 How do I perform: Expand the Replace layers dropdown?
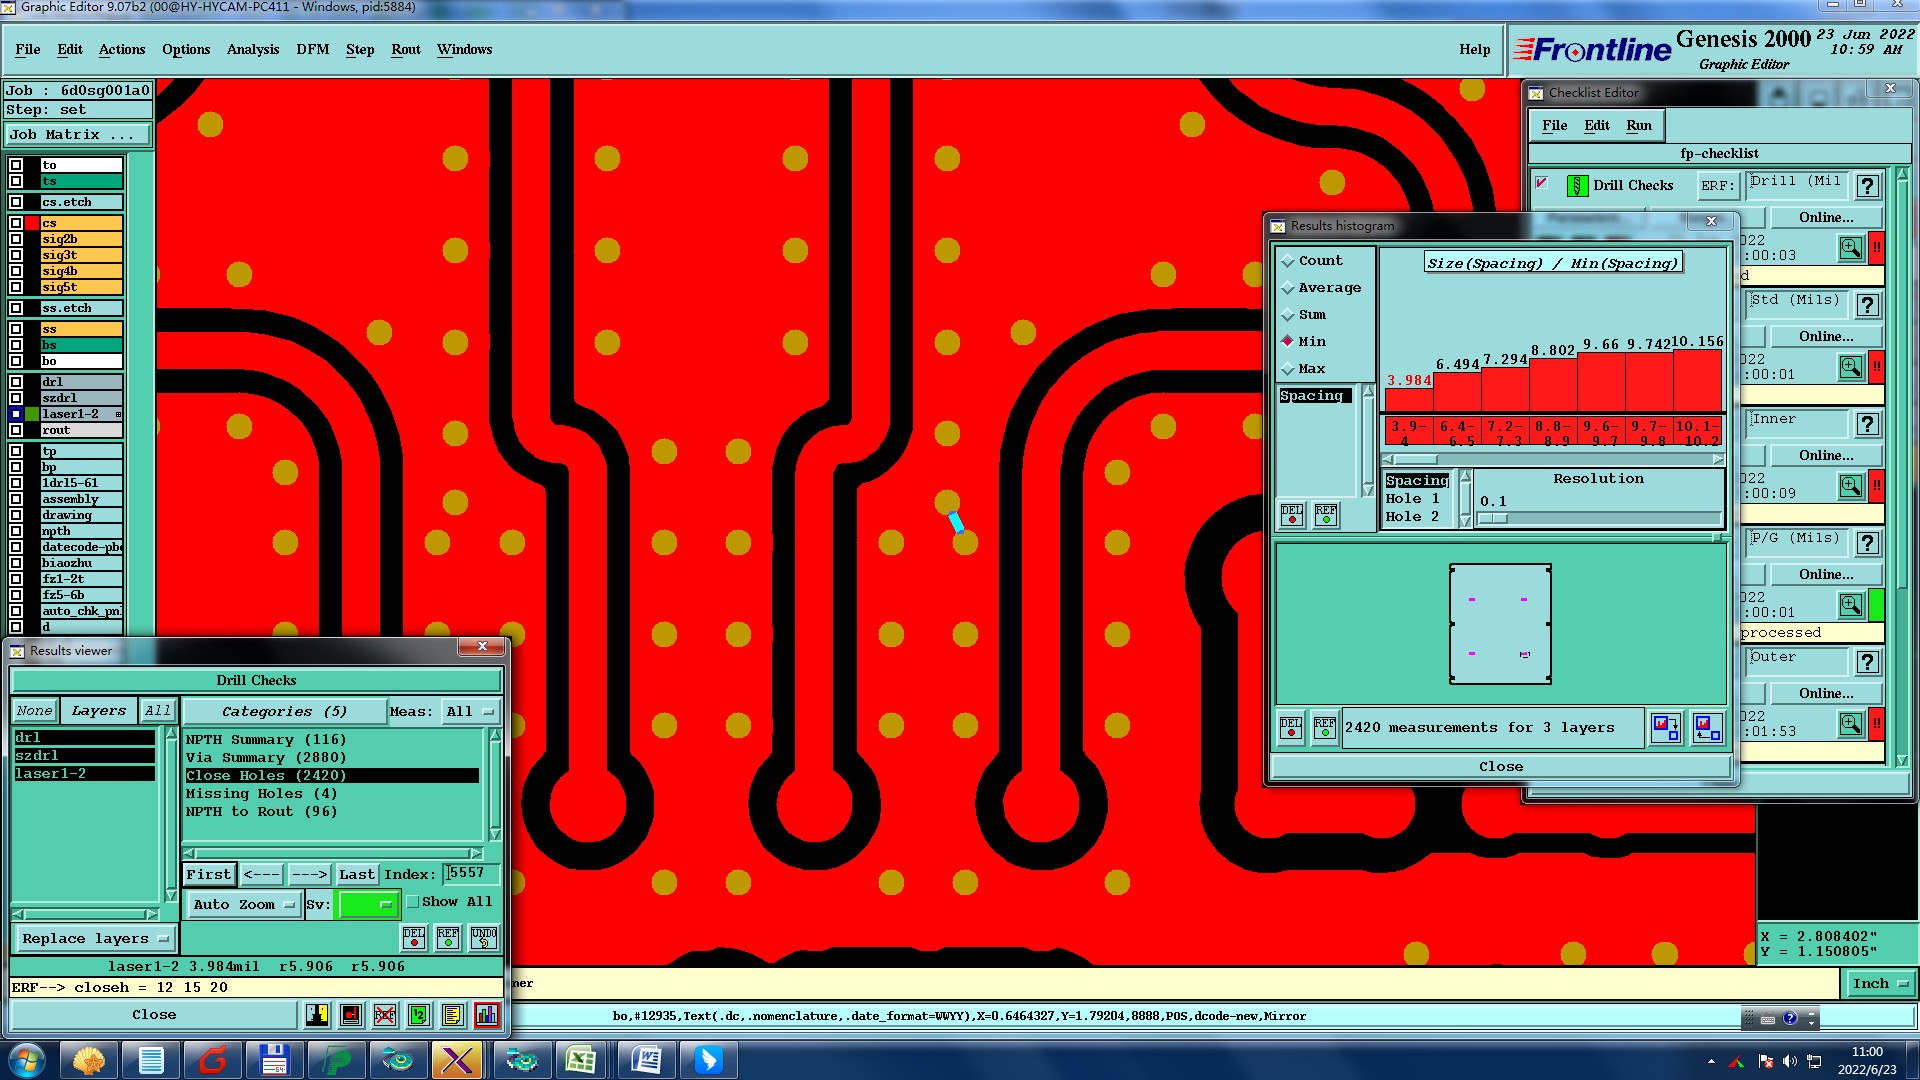pyautogui.click(x=95, y=939)
